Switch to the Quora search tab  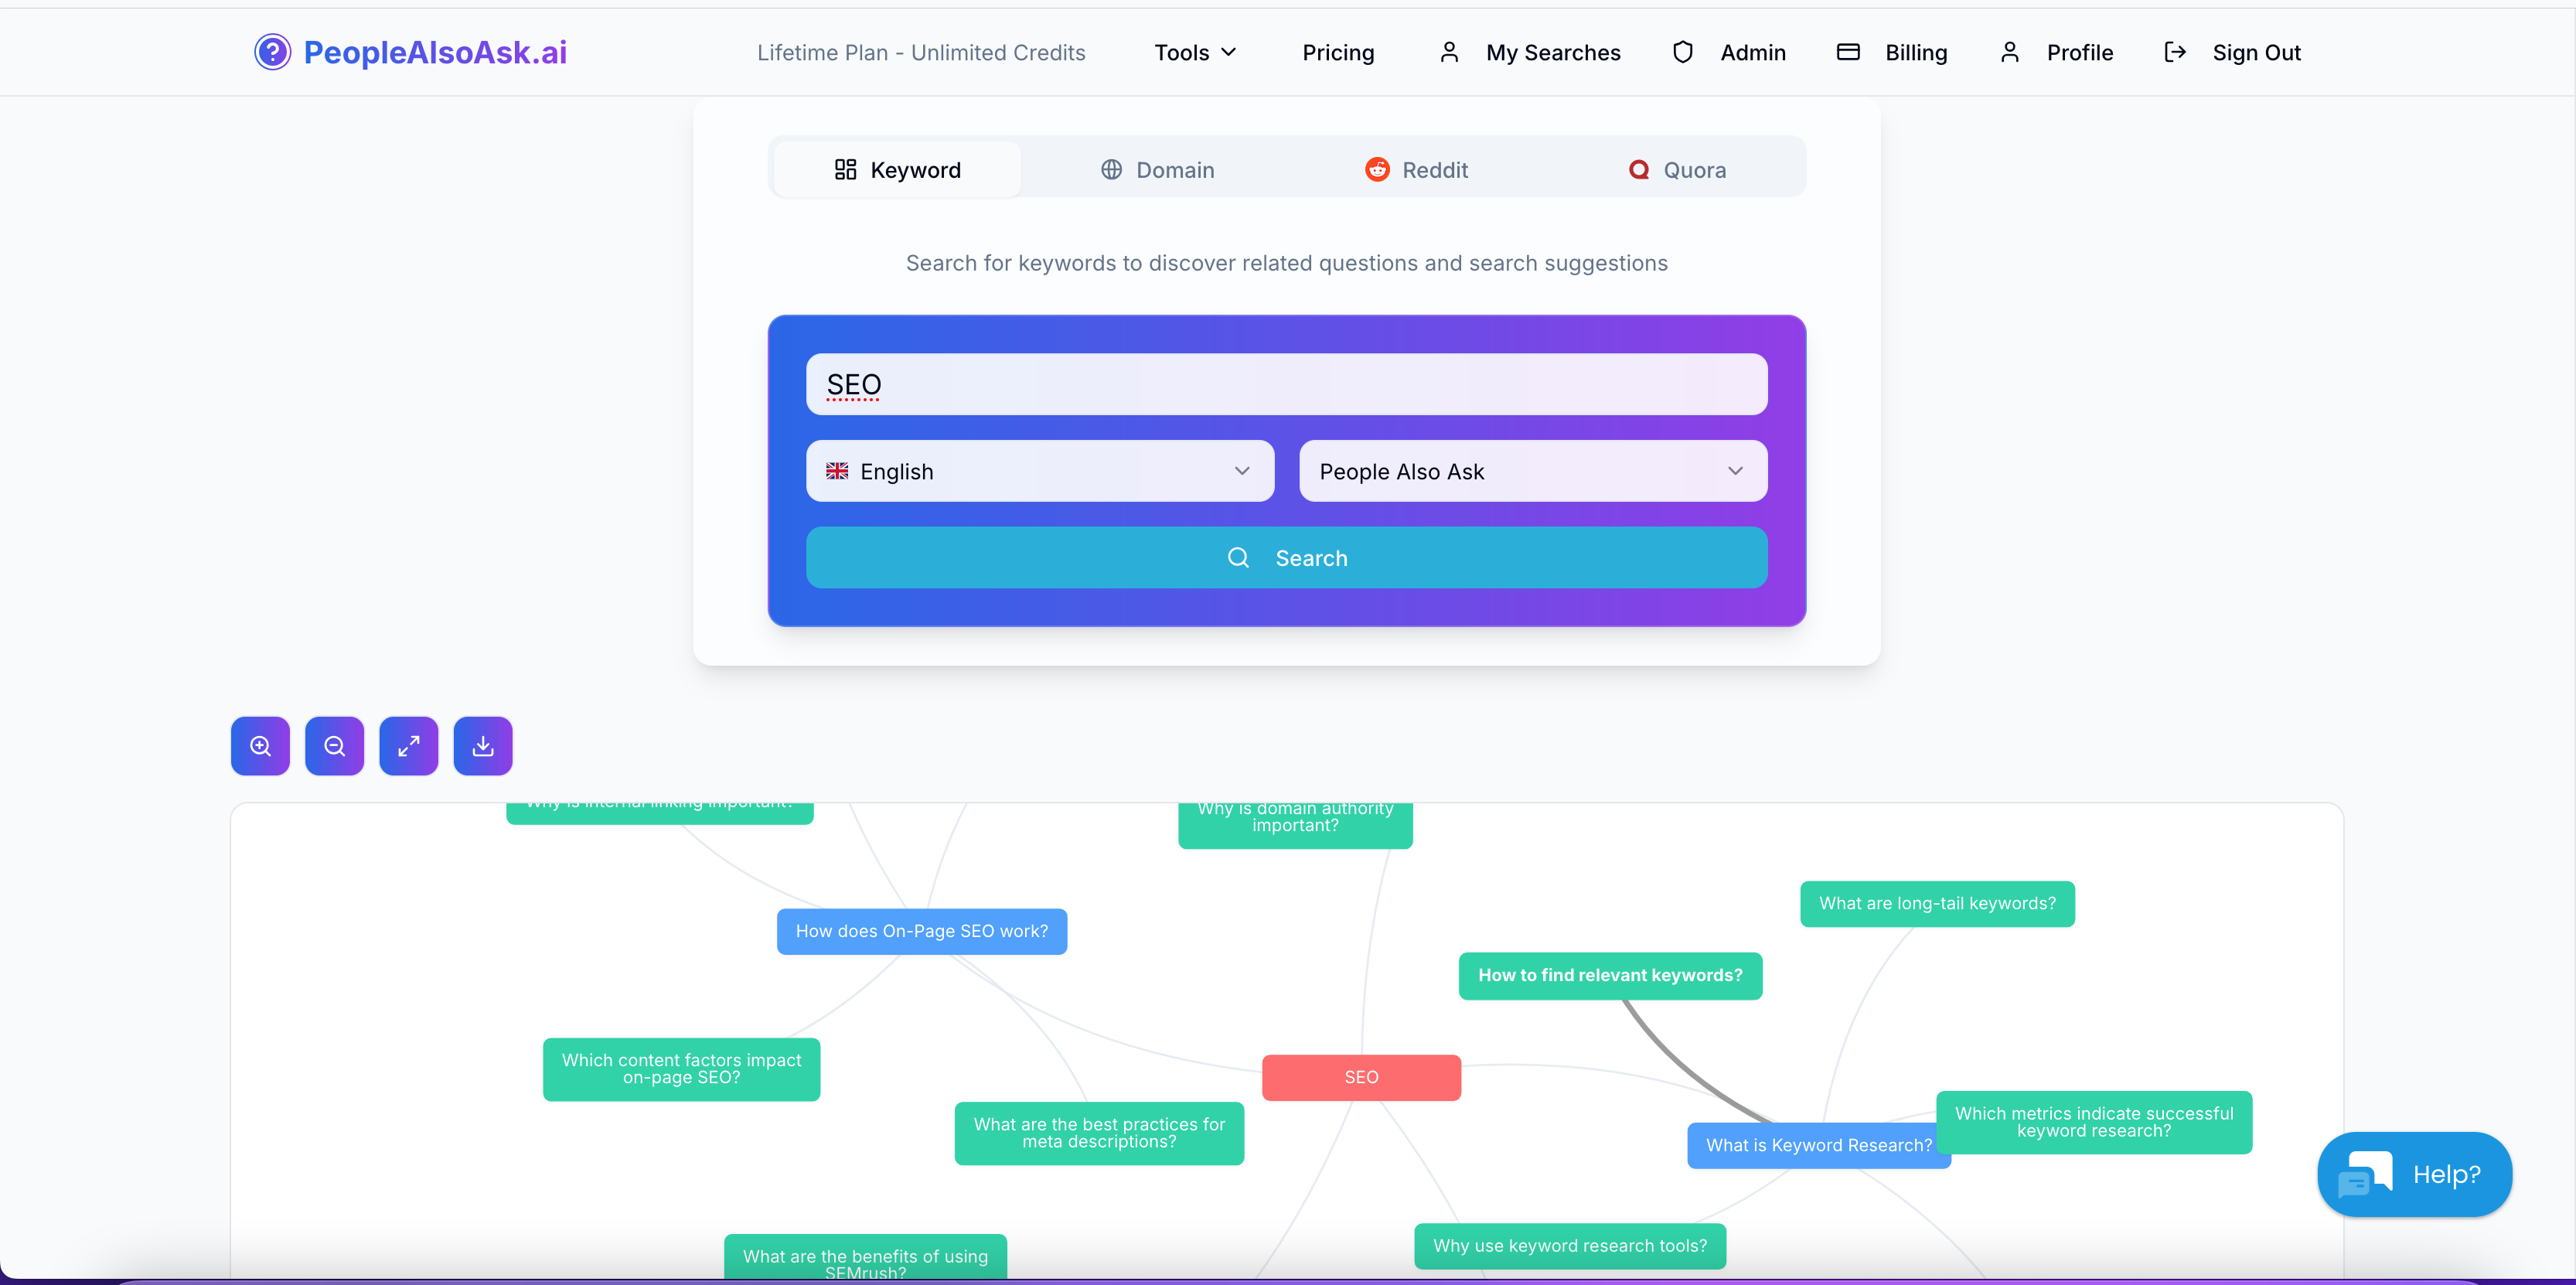point(1678,169)
